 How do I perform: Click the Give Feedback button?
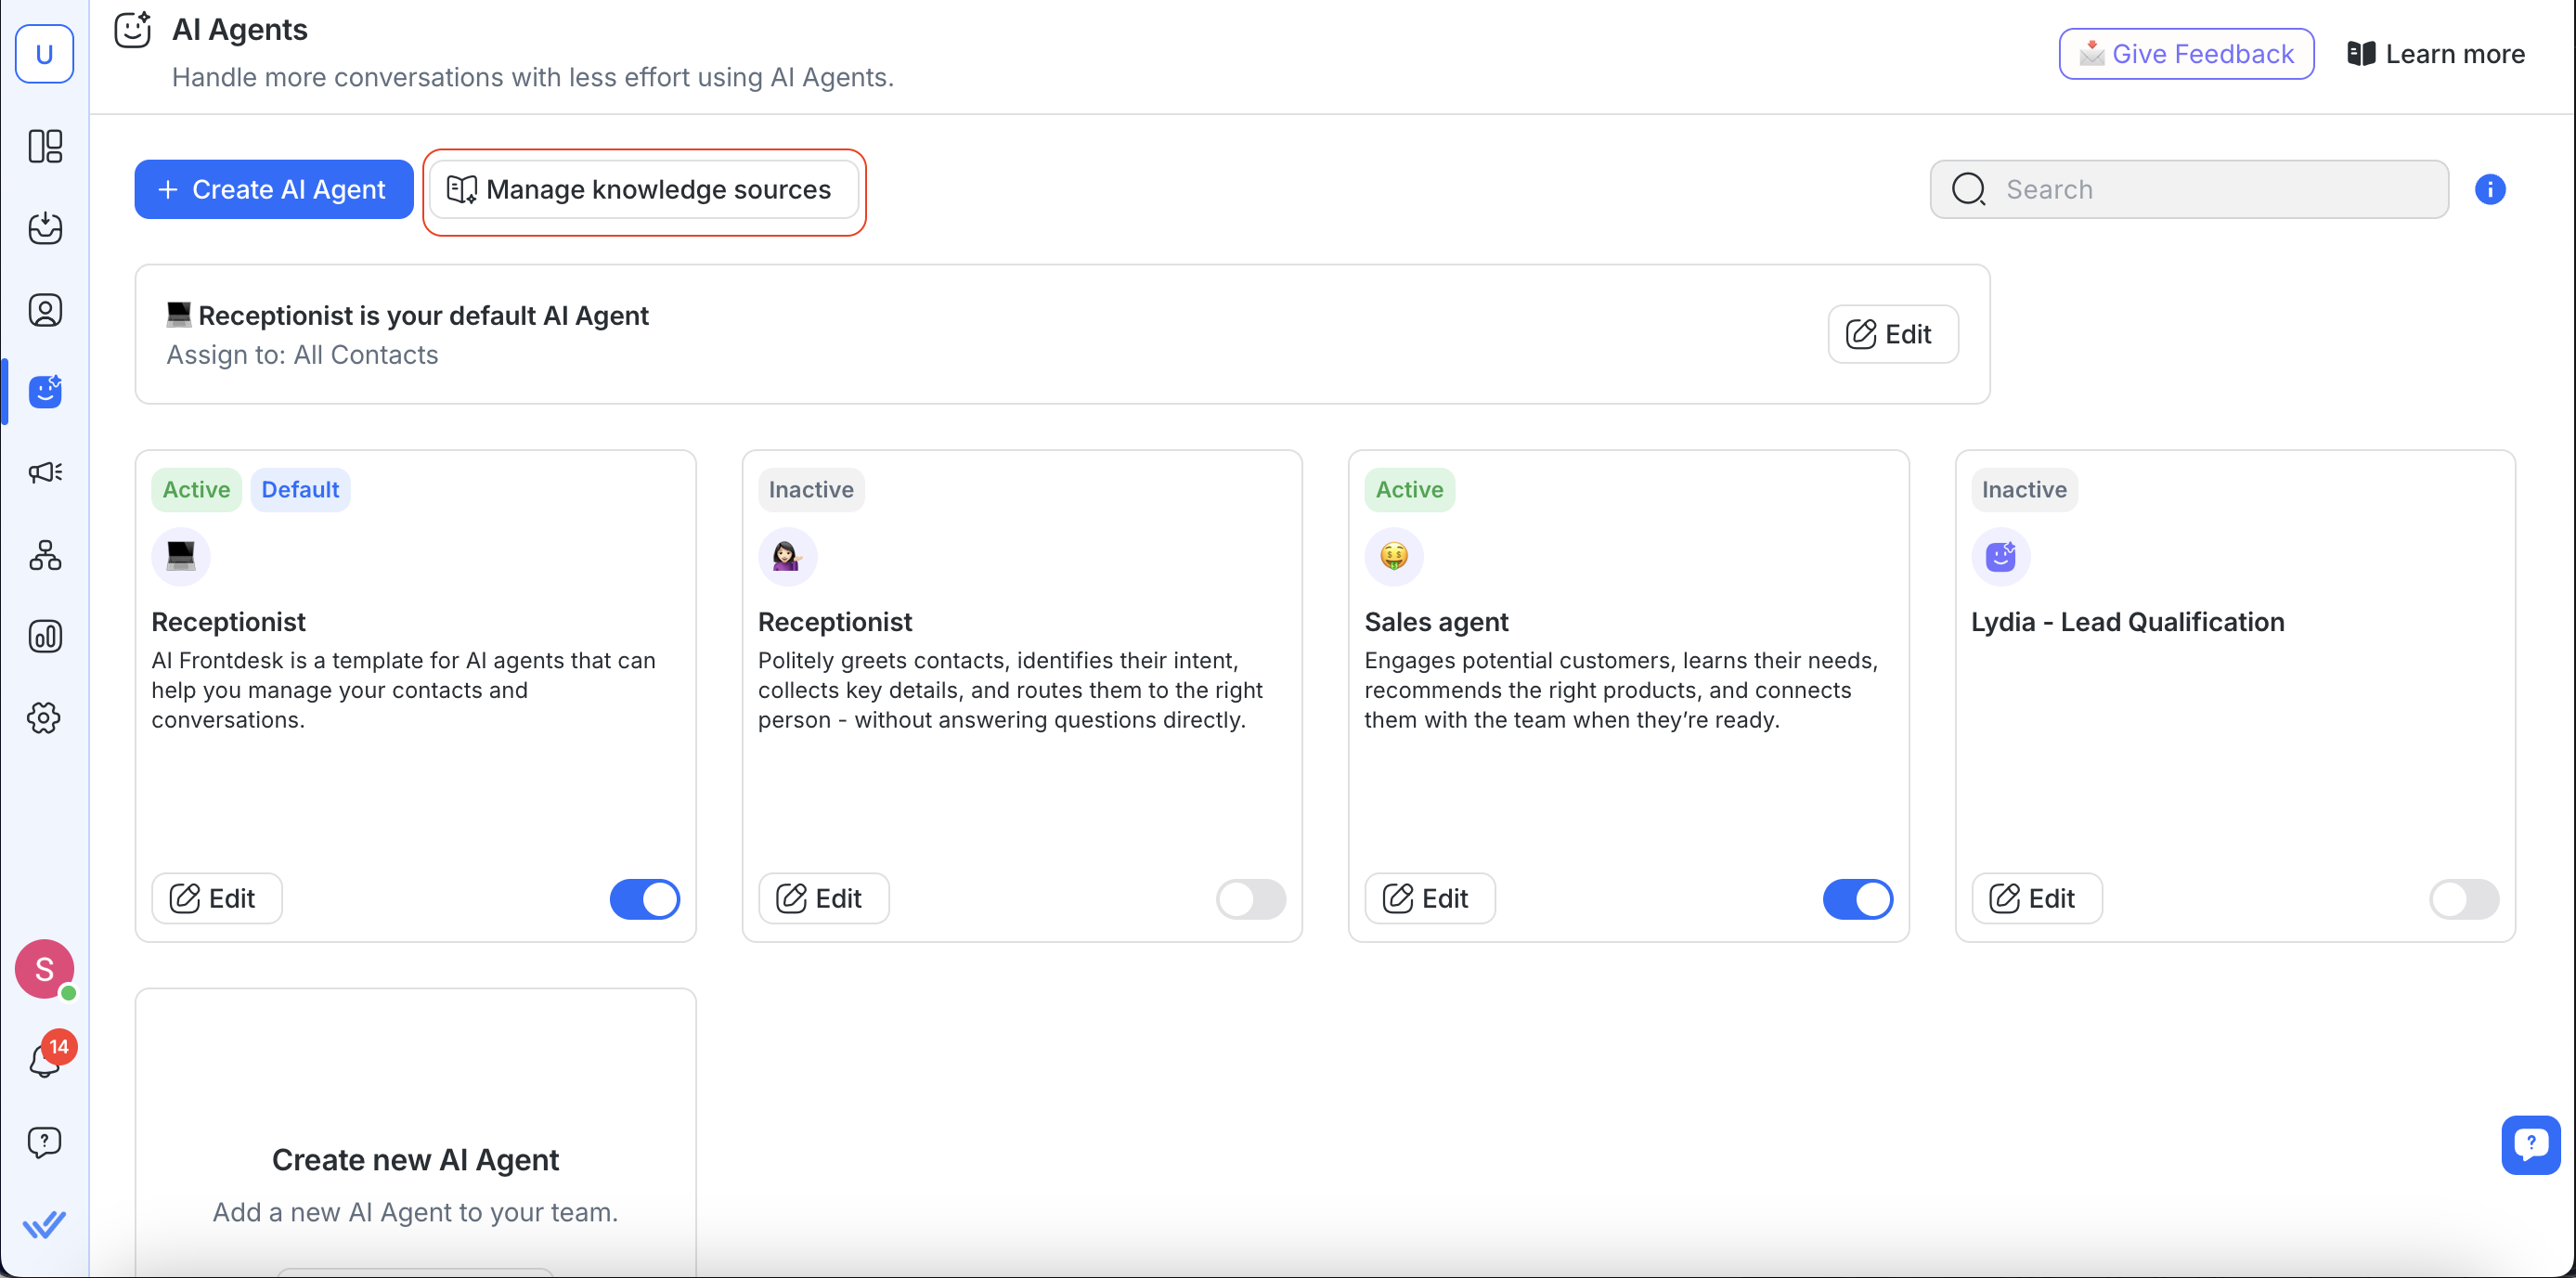(2186, 54)
